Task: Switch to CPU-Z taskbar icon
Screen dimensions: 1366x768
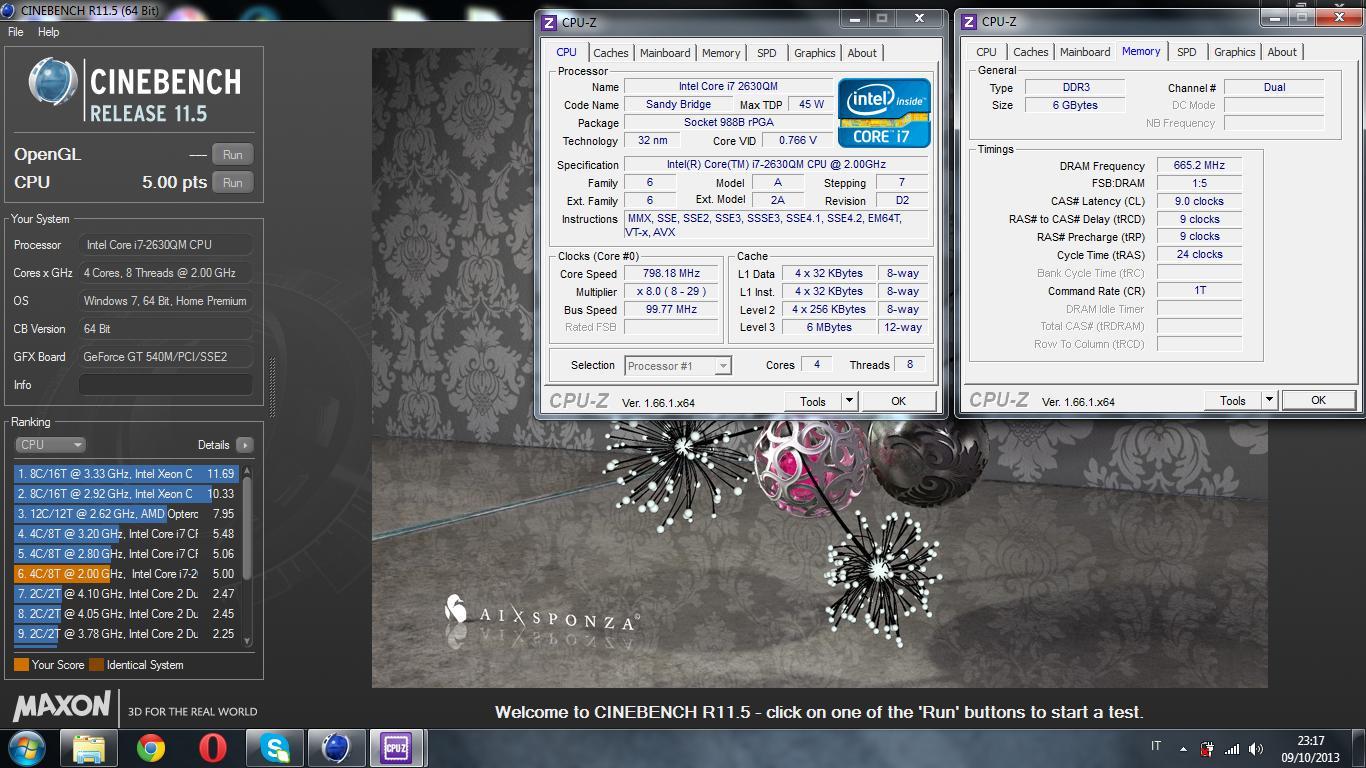Action: [398, 748]
